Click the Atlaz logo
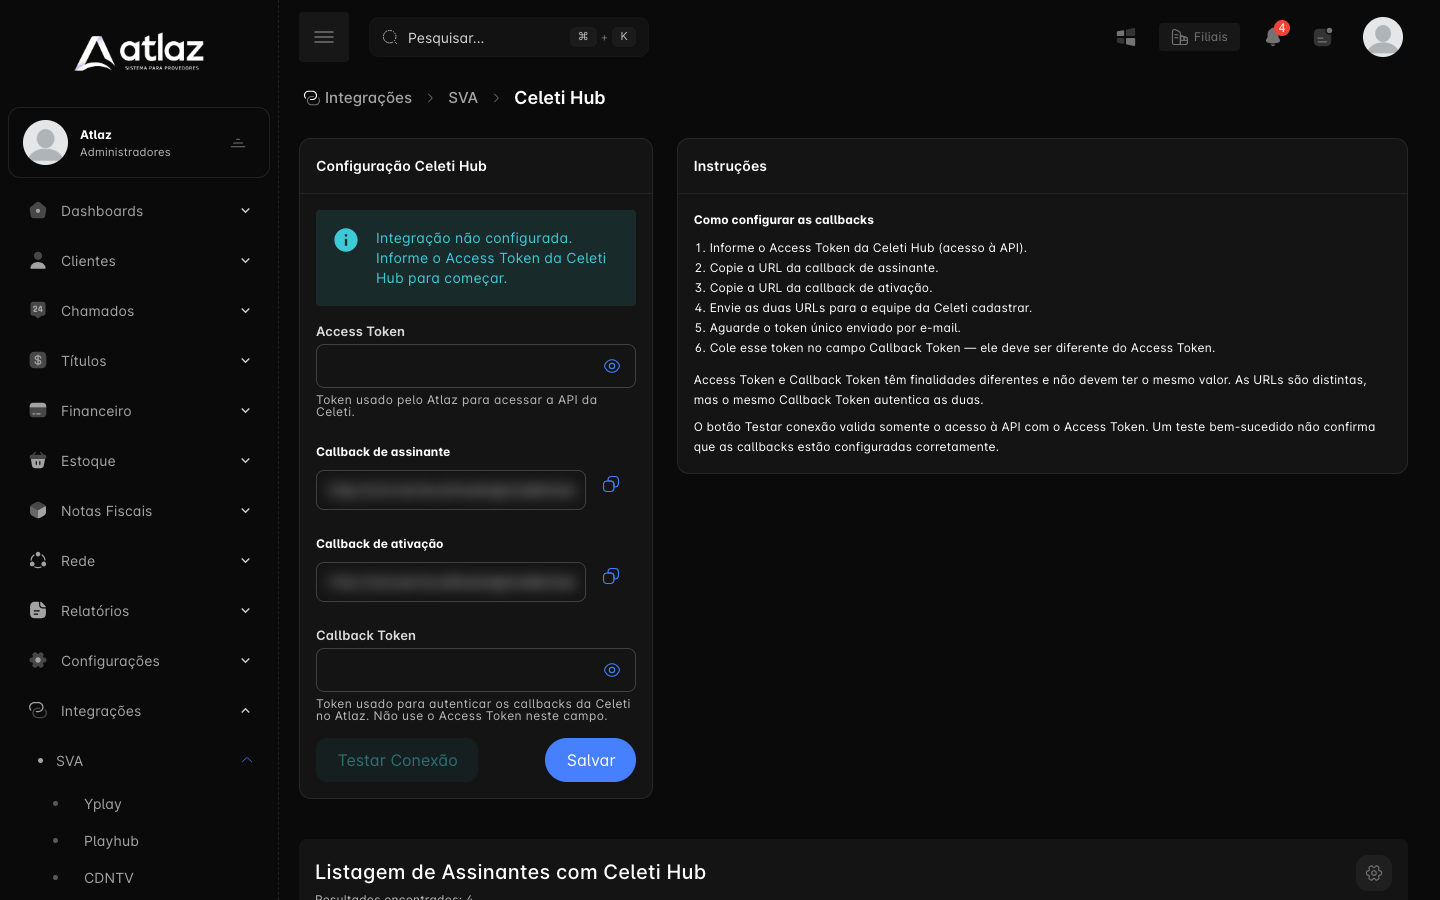This screenshot has width=1440, height=900. tap(139, 52)
